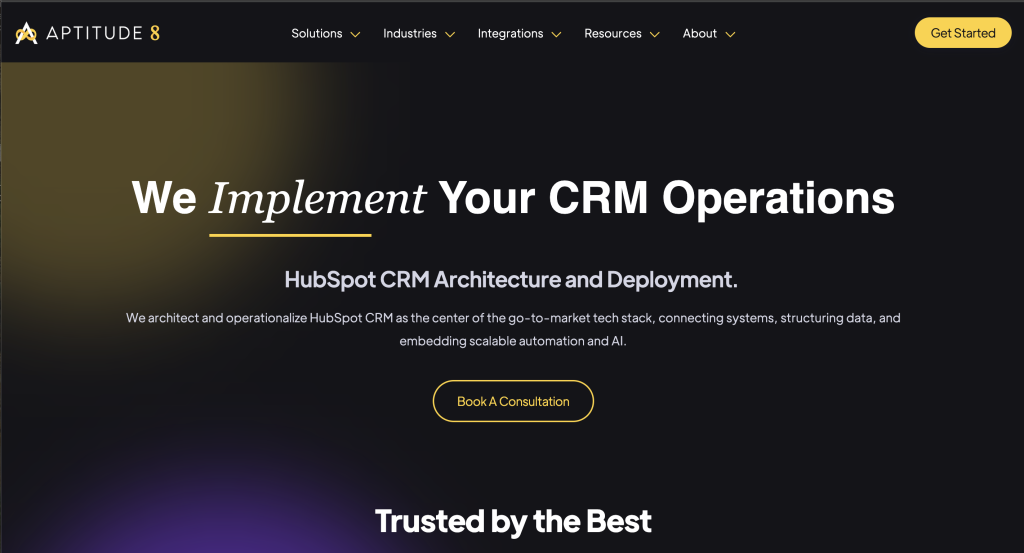Click the paragraph starting We architect and operationalize
Viewport: 1024px width, 553px height.
513,329
